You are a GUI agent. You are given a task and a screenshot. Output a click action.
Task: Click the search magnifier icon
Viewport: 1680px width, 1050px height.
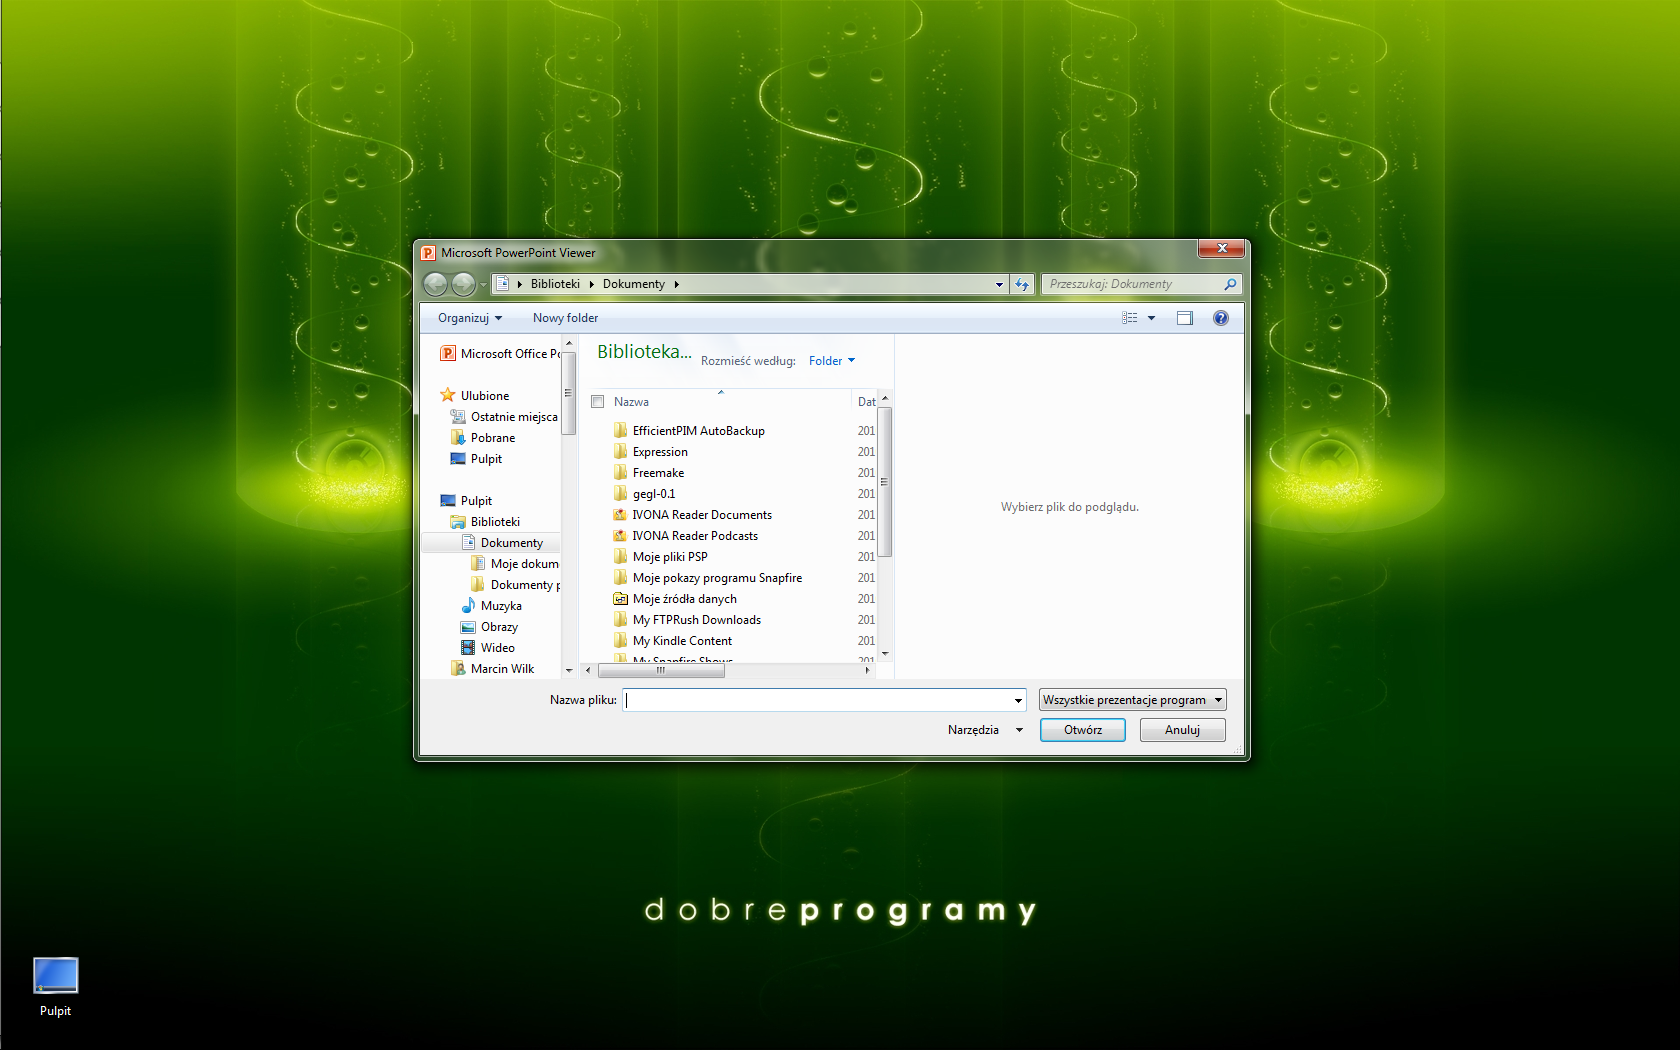click(1230, 285)
